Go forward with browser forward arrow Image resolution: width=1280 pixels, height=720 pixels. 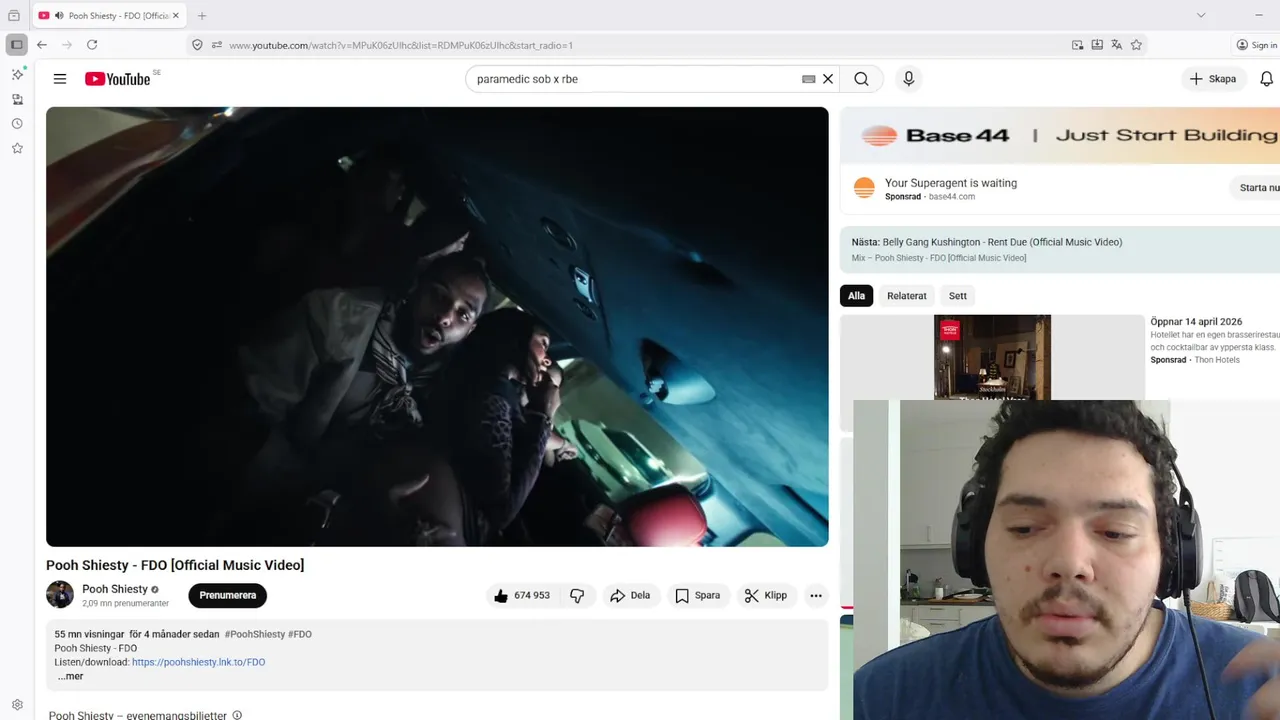coord(67,45)
